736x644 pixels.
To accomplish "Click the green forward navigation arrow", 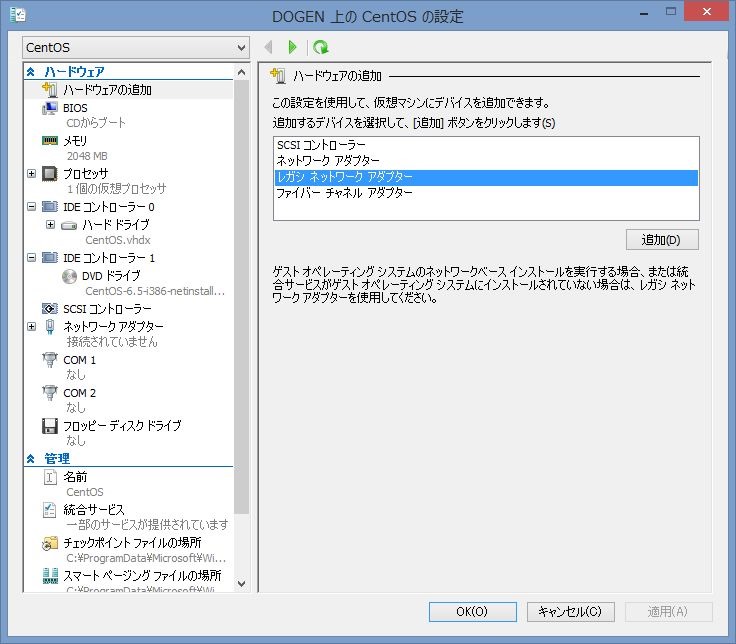I will point(292,47).
